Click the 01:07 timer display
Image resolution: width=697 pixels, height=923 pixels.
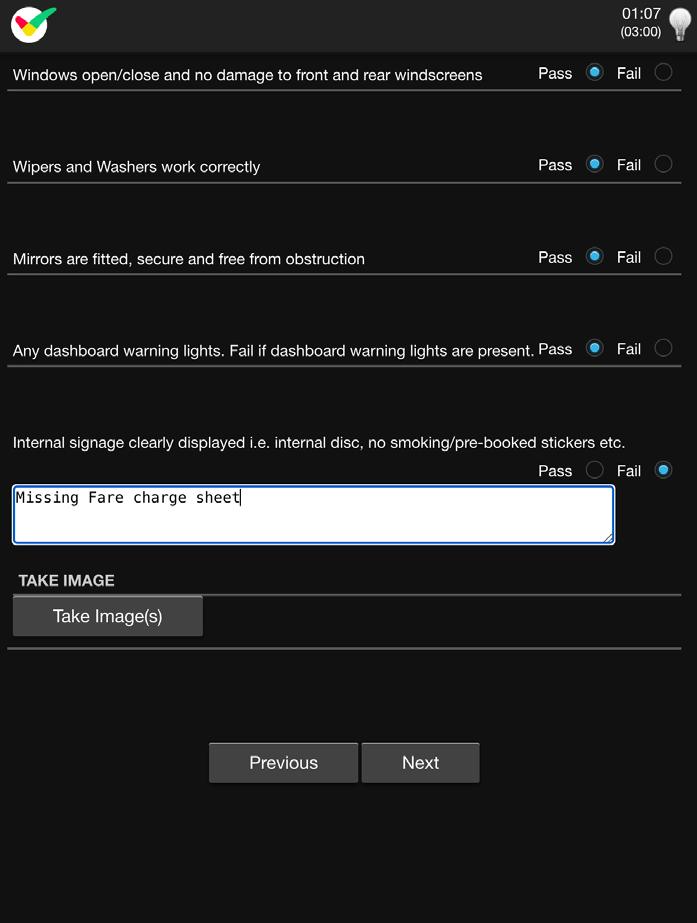[641, 14]
